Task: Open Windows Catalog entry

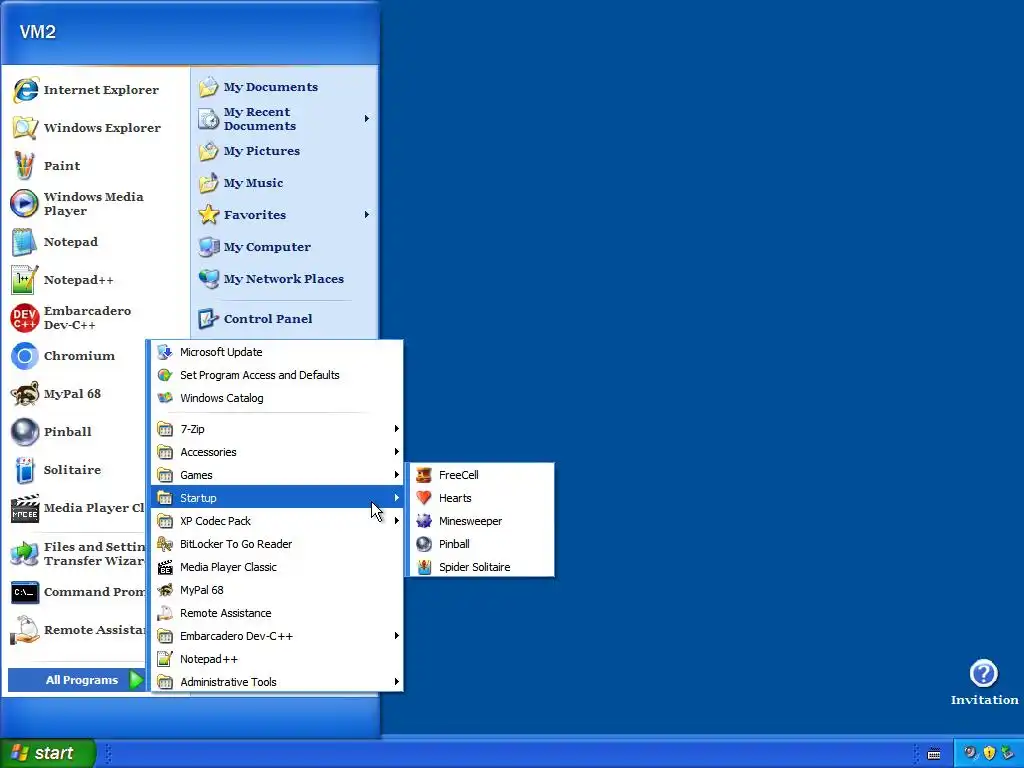Action: coord(277,398)
